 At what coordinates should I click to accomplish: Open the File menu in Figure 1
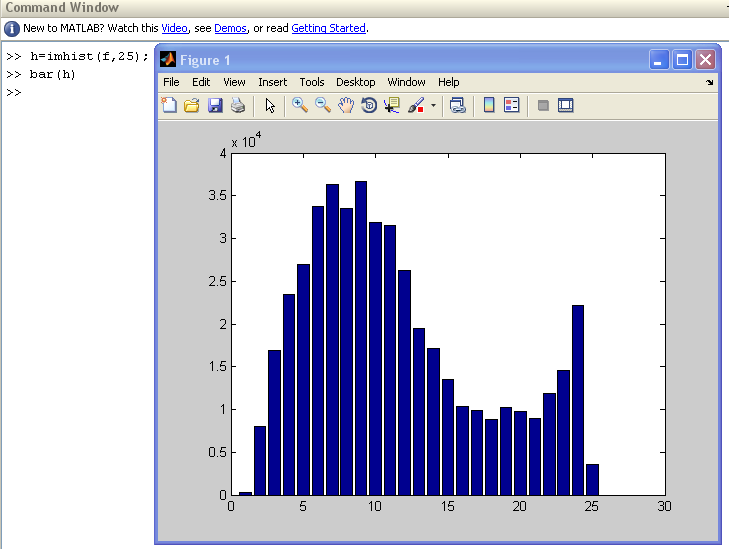pyautogui.click(x=171, y=82)
